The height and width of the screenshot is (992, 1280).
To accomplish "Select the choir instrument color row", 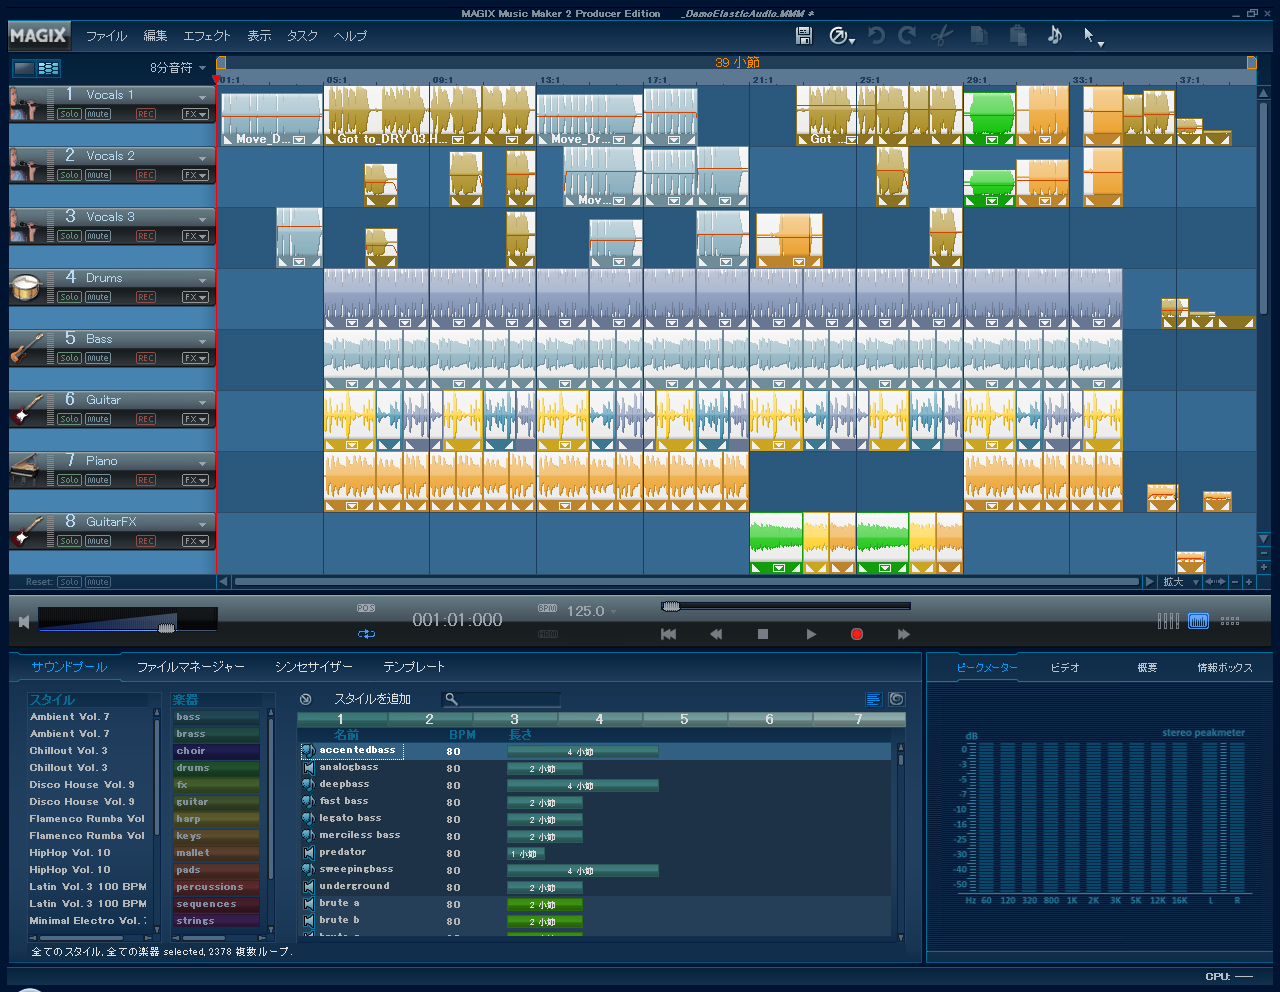I will click(215, 751).
